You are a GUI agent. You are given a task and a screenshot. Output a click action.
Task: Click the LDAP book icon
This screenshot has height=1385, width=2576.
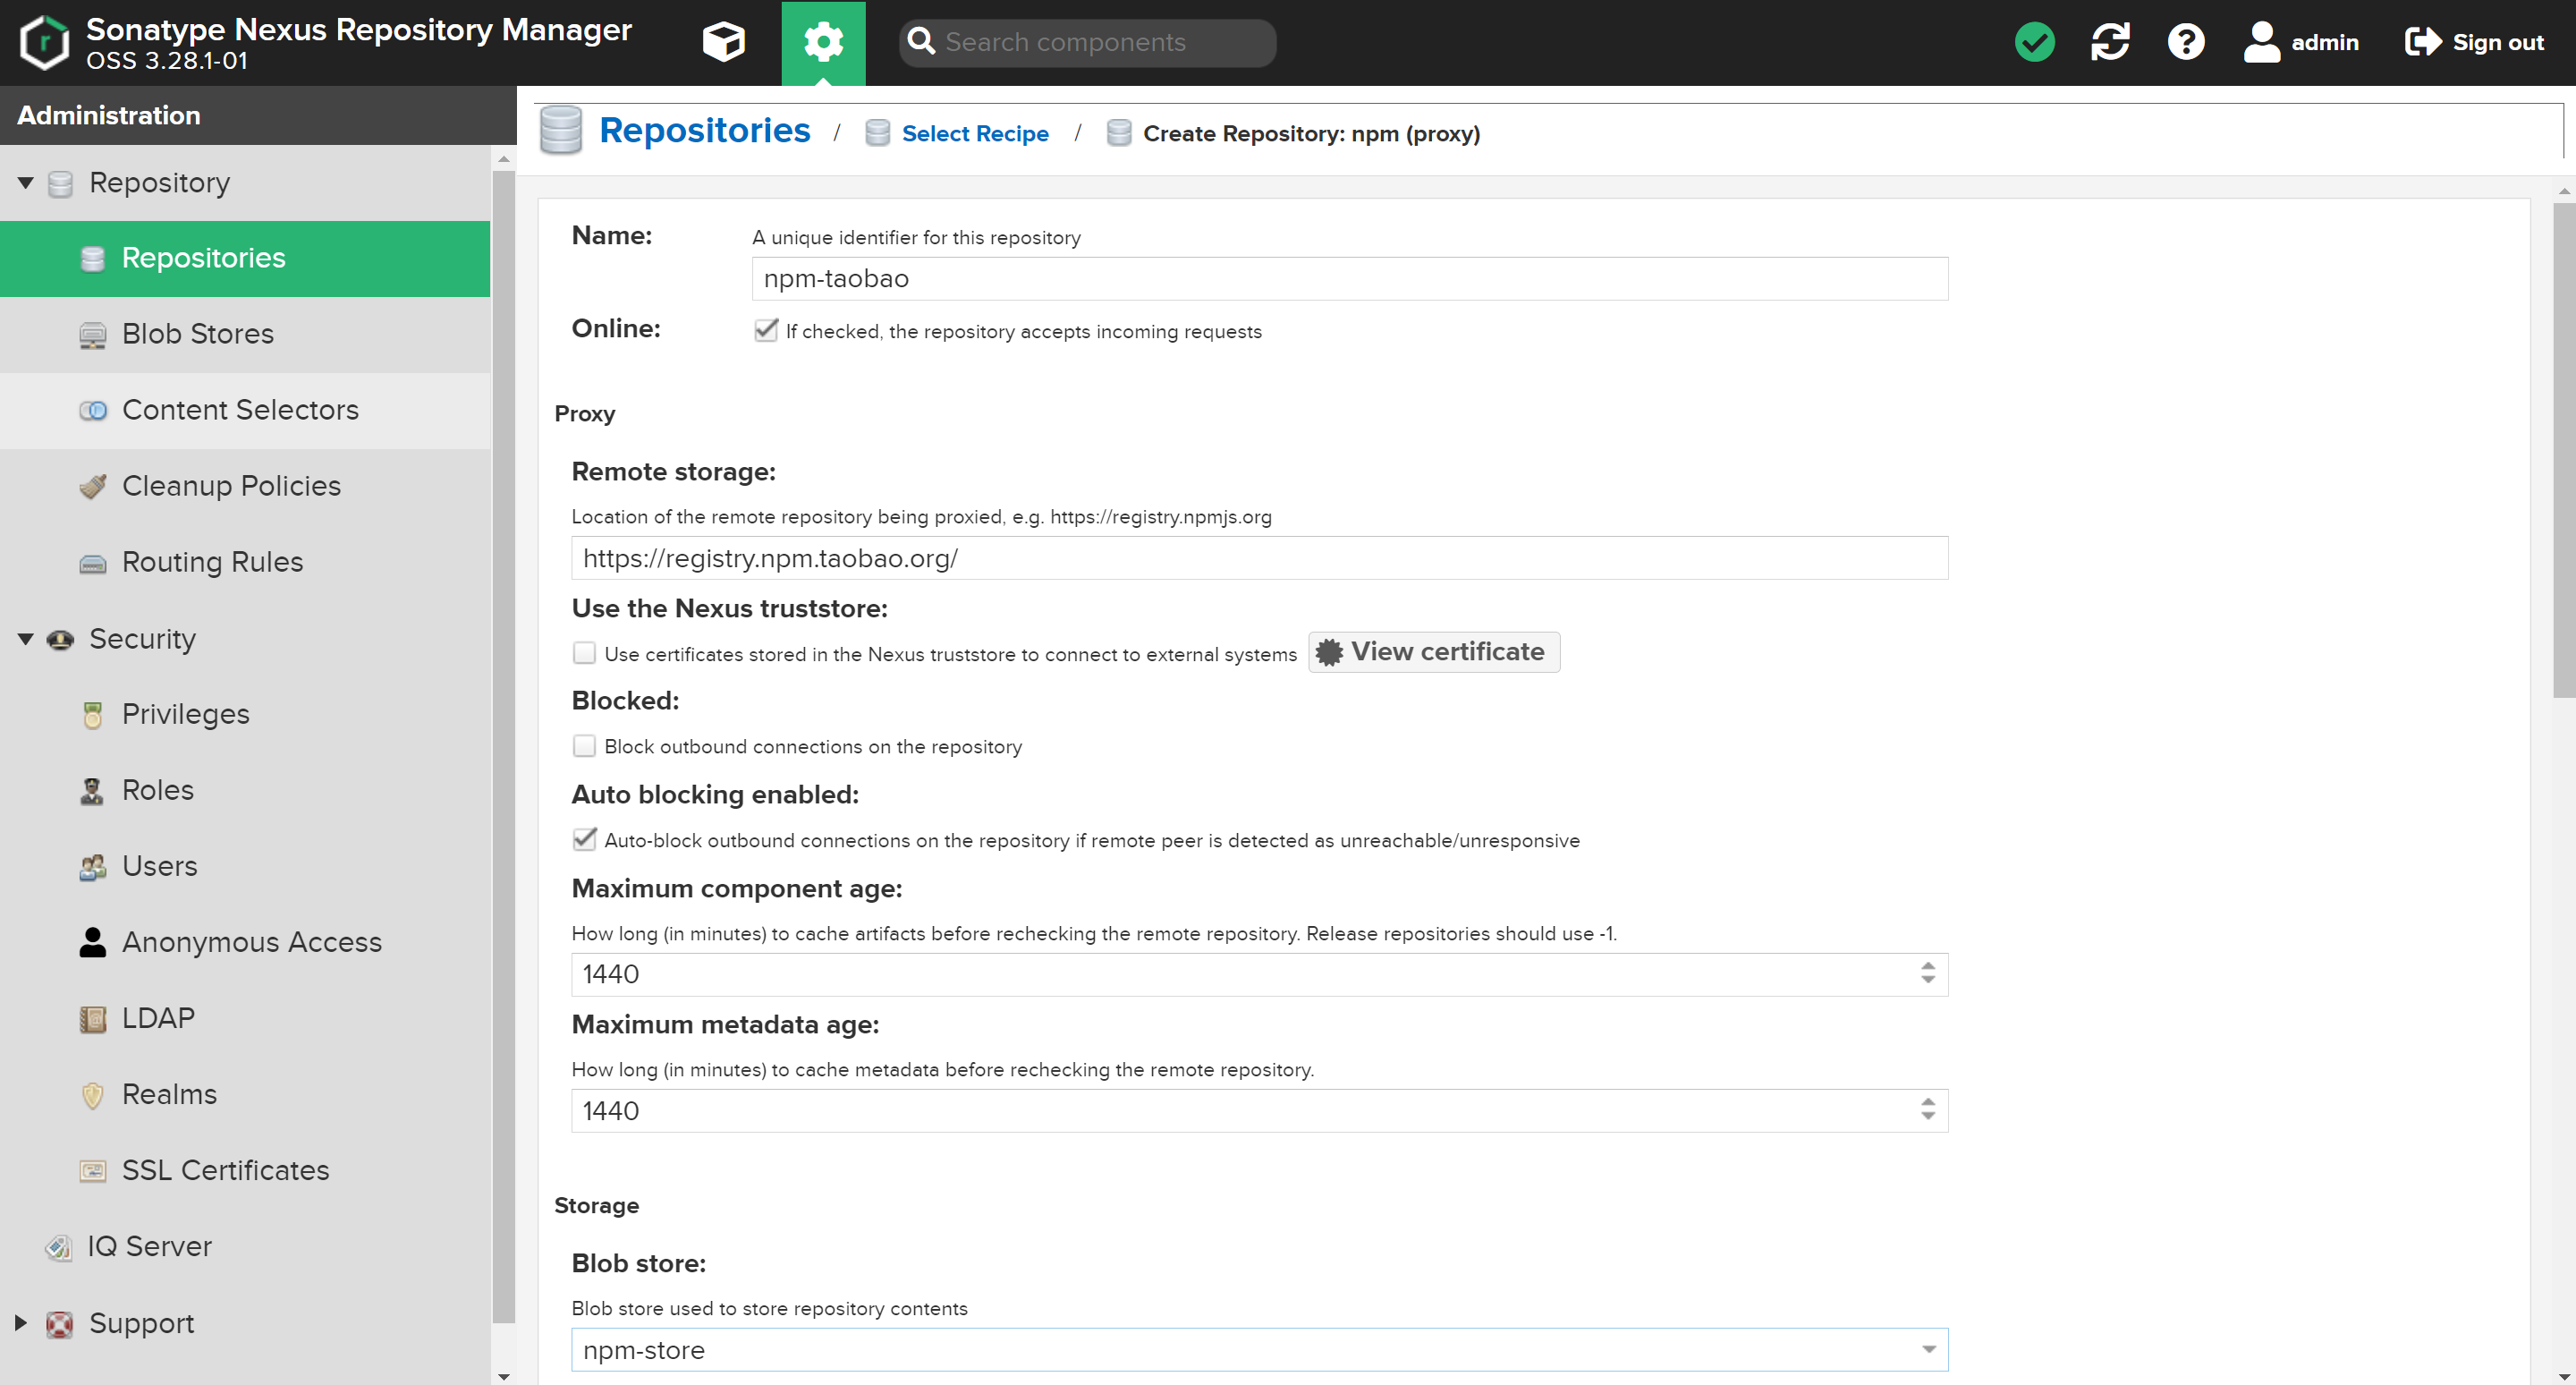pos(92,1019)
